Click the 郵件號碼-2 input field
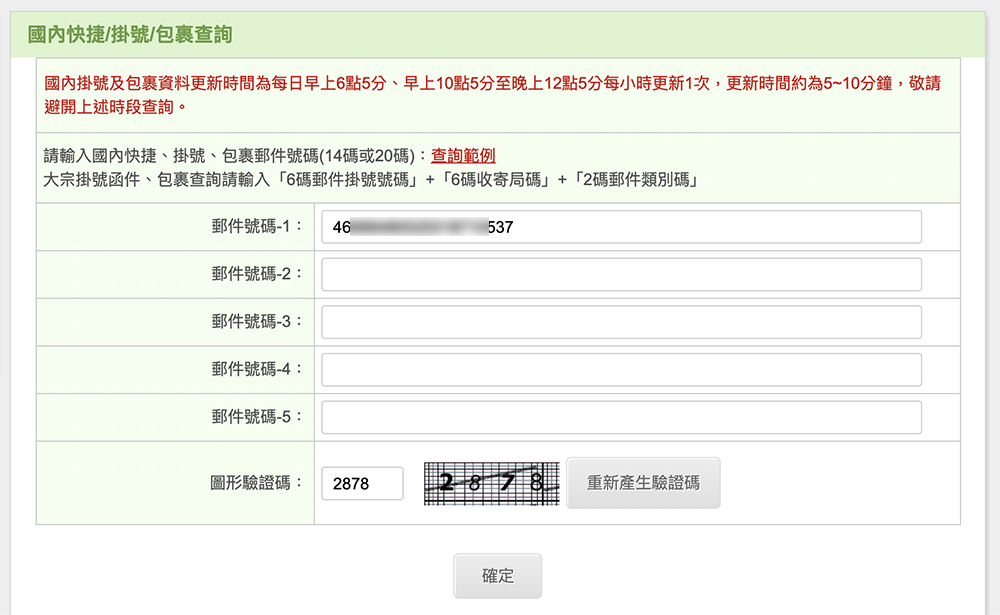1000x615 pixels. point(621,274)
